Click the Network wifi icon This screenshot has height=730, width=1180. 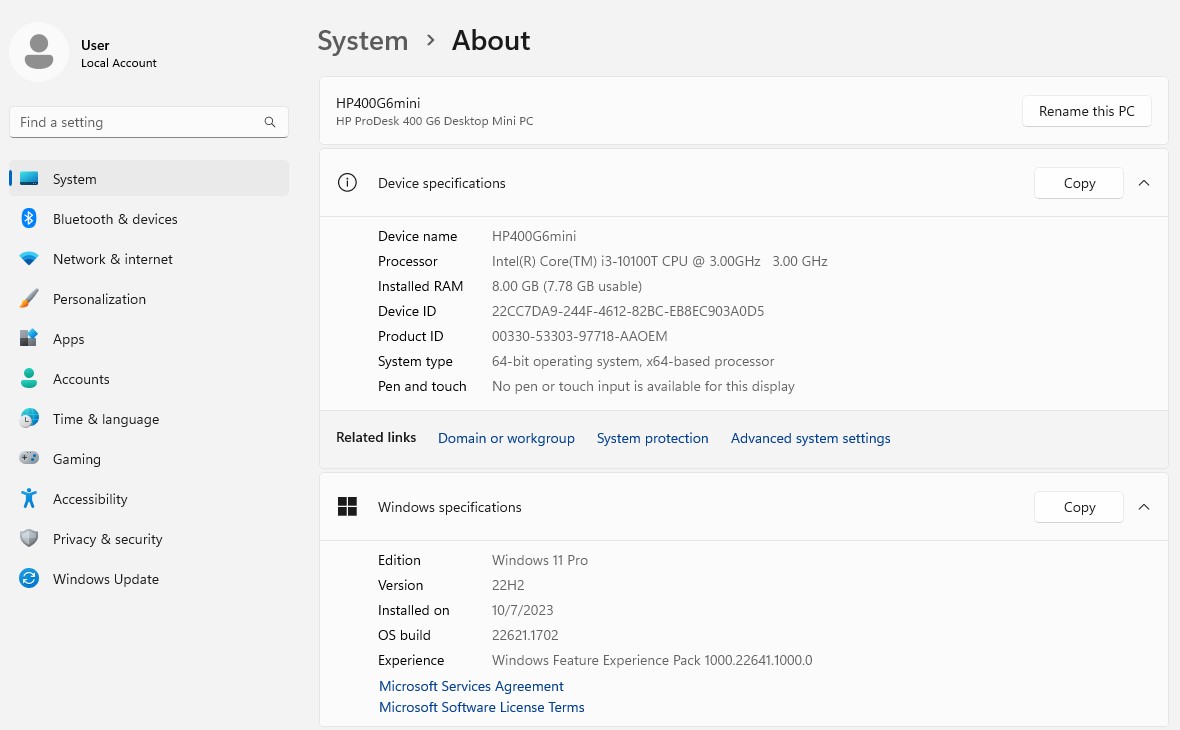point(29,259)
